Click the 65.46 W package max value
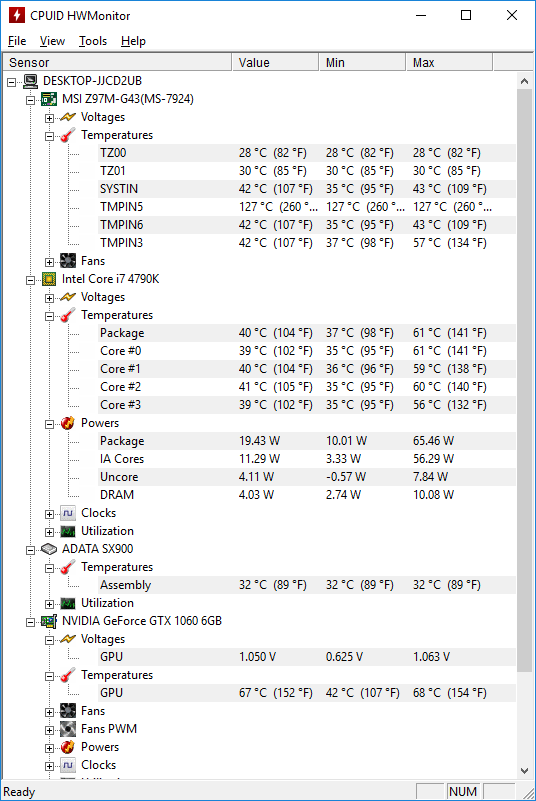 click(433, 441)
